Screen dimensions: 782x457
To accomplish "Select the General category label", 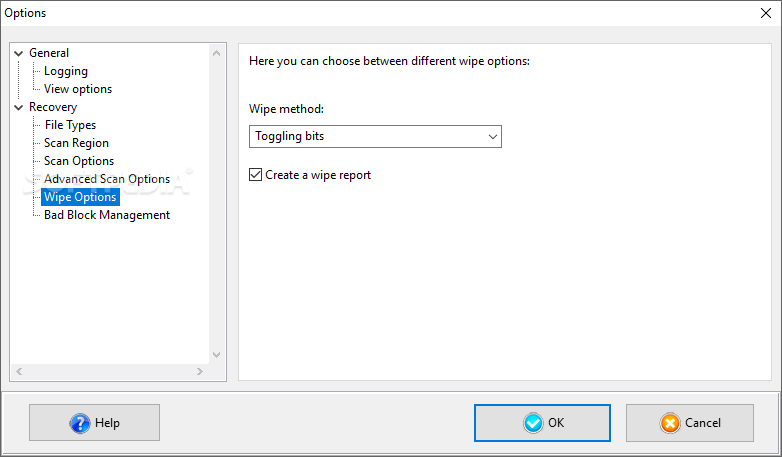I will coord(49,53).
